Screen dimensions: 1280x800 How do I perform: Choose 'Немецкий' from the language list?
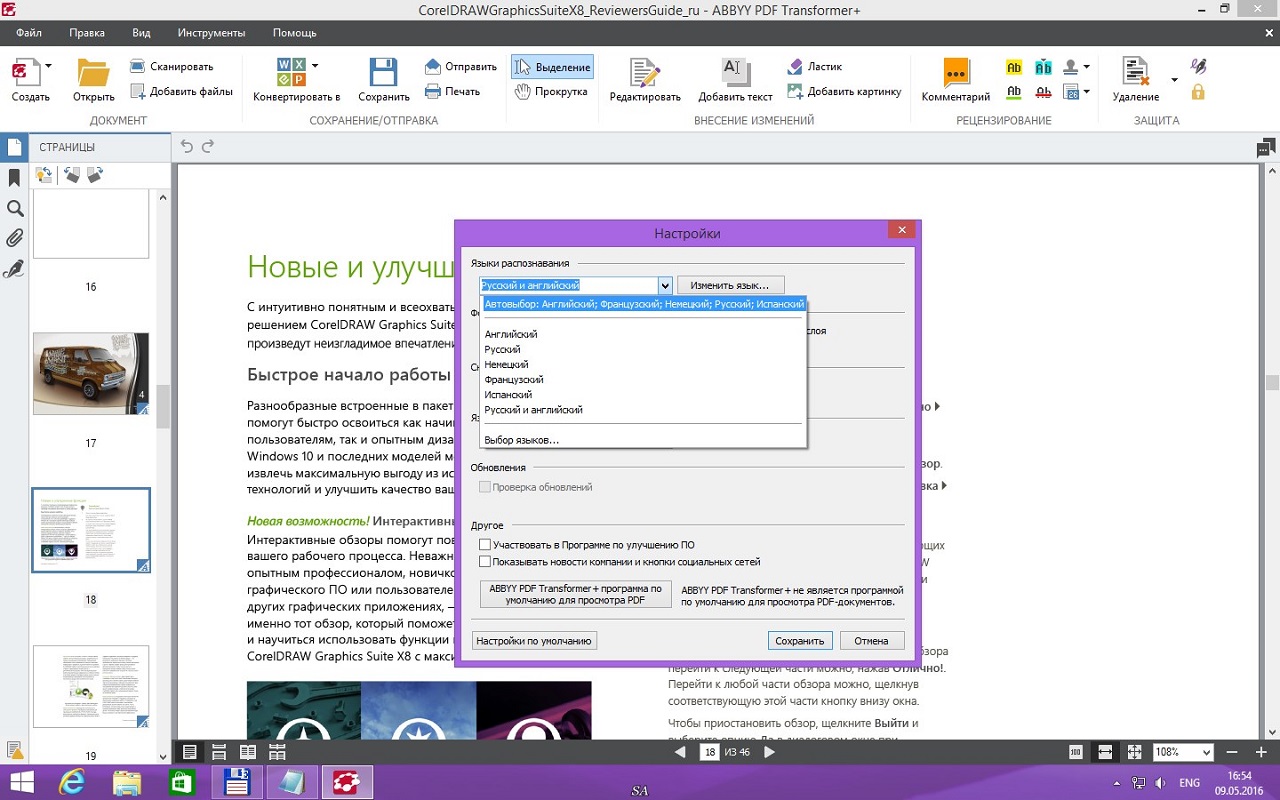[506, 365]
